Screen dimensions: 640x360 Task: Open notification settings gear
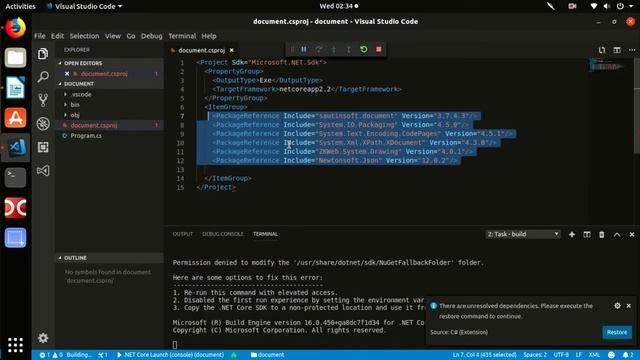pyautogui.click(x=617, y=305)
